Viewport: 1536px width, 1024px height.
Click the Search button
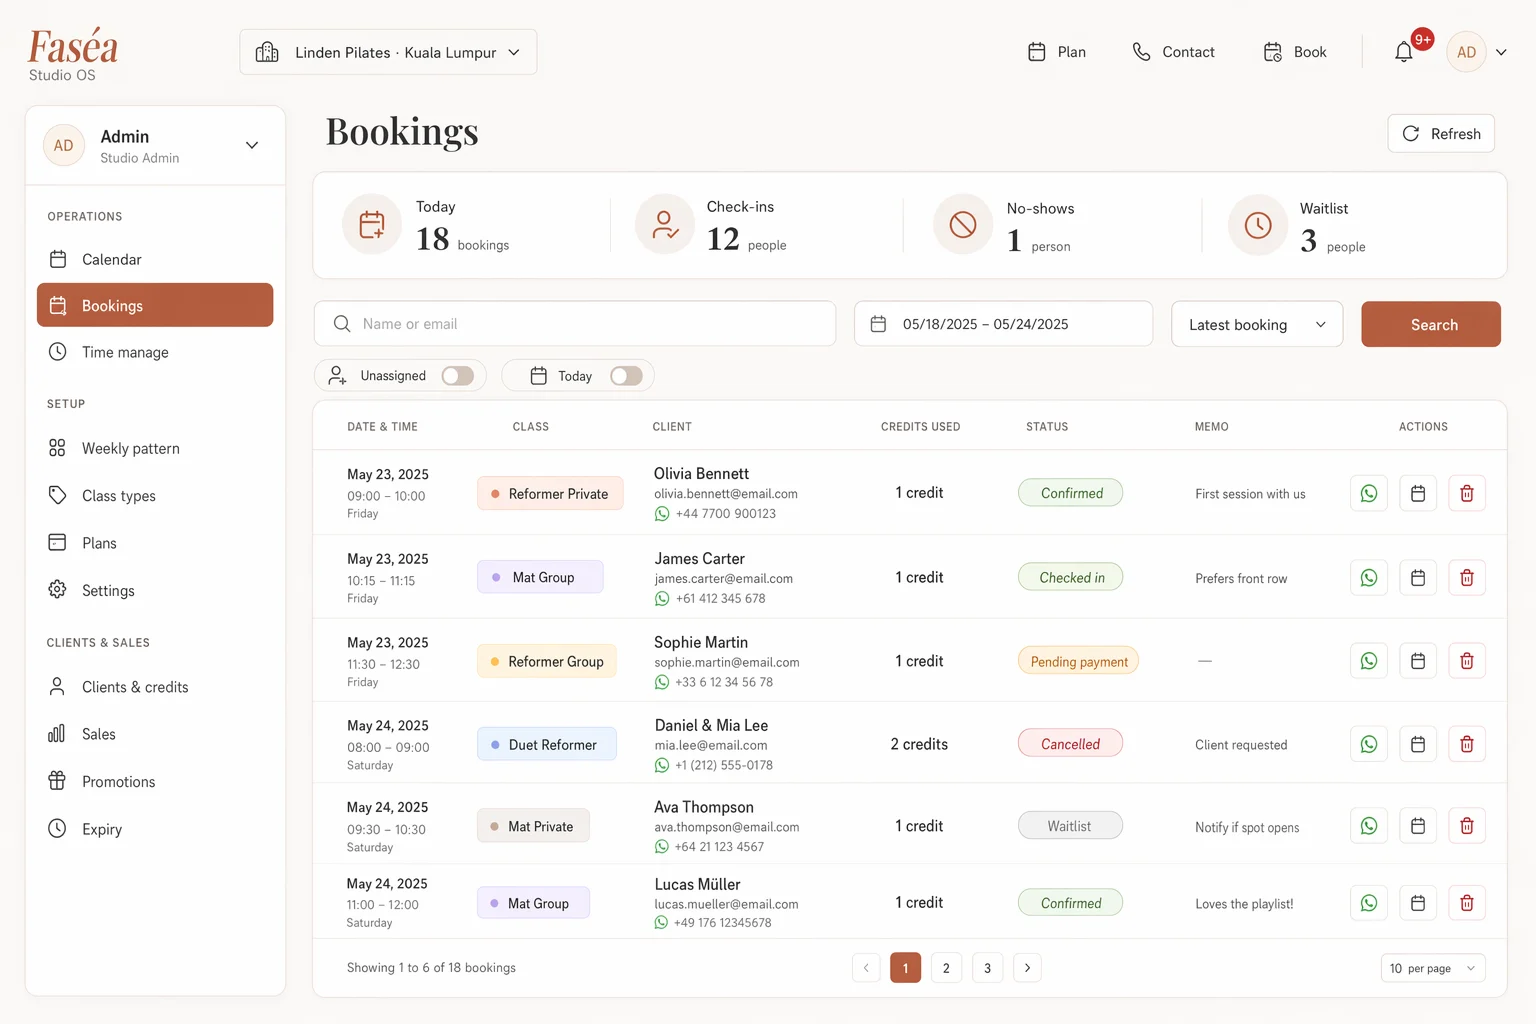1431,324
